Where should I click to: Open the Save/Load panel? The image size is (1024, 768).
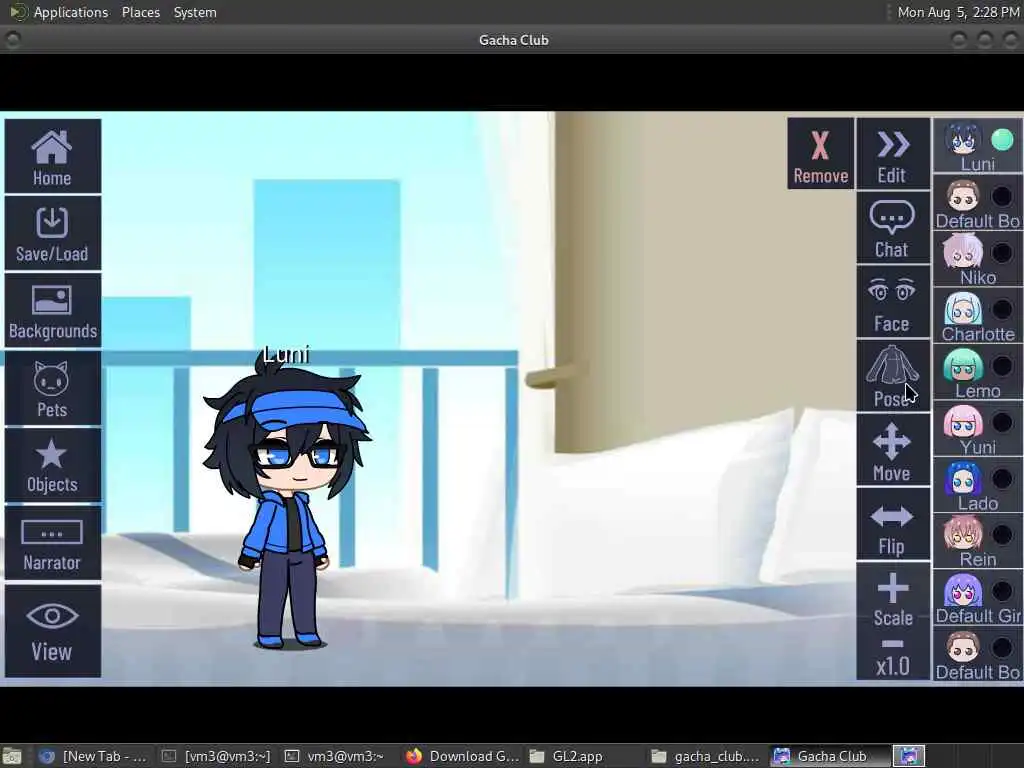click(53, 233)
